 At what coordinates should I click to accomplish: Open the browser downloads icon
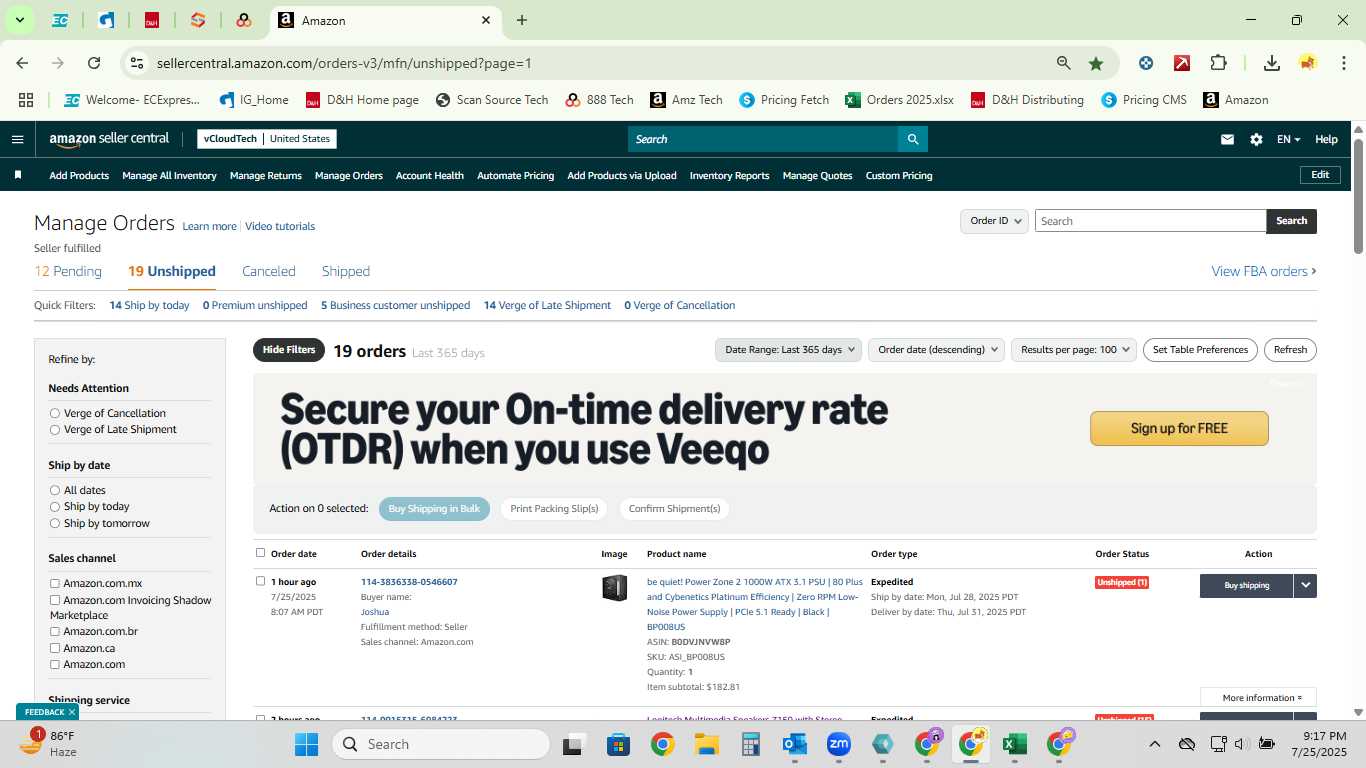pos(1272,63)
